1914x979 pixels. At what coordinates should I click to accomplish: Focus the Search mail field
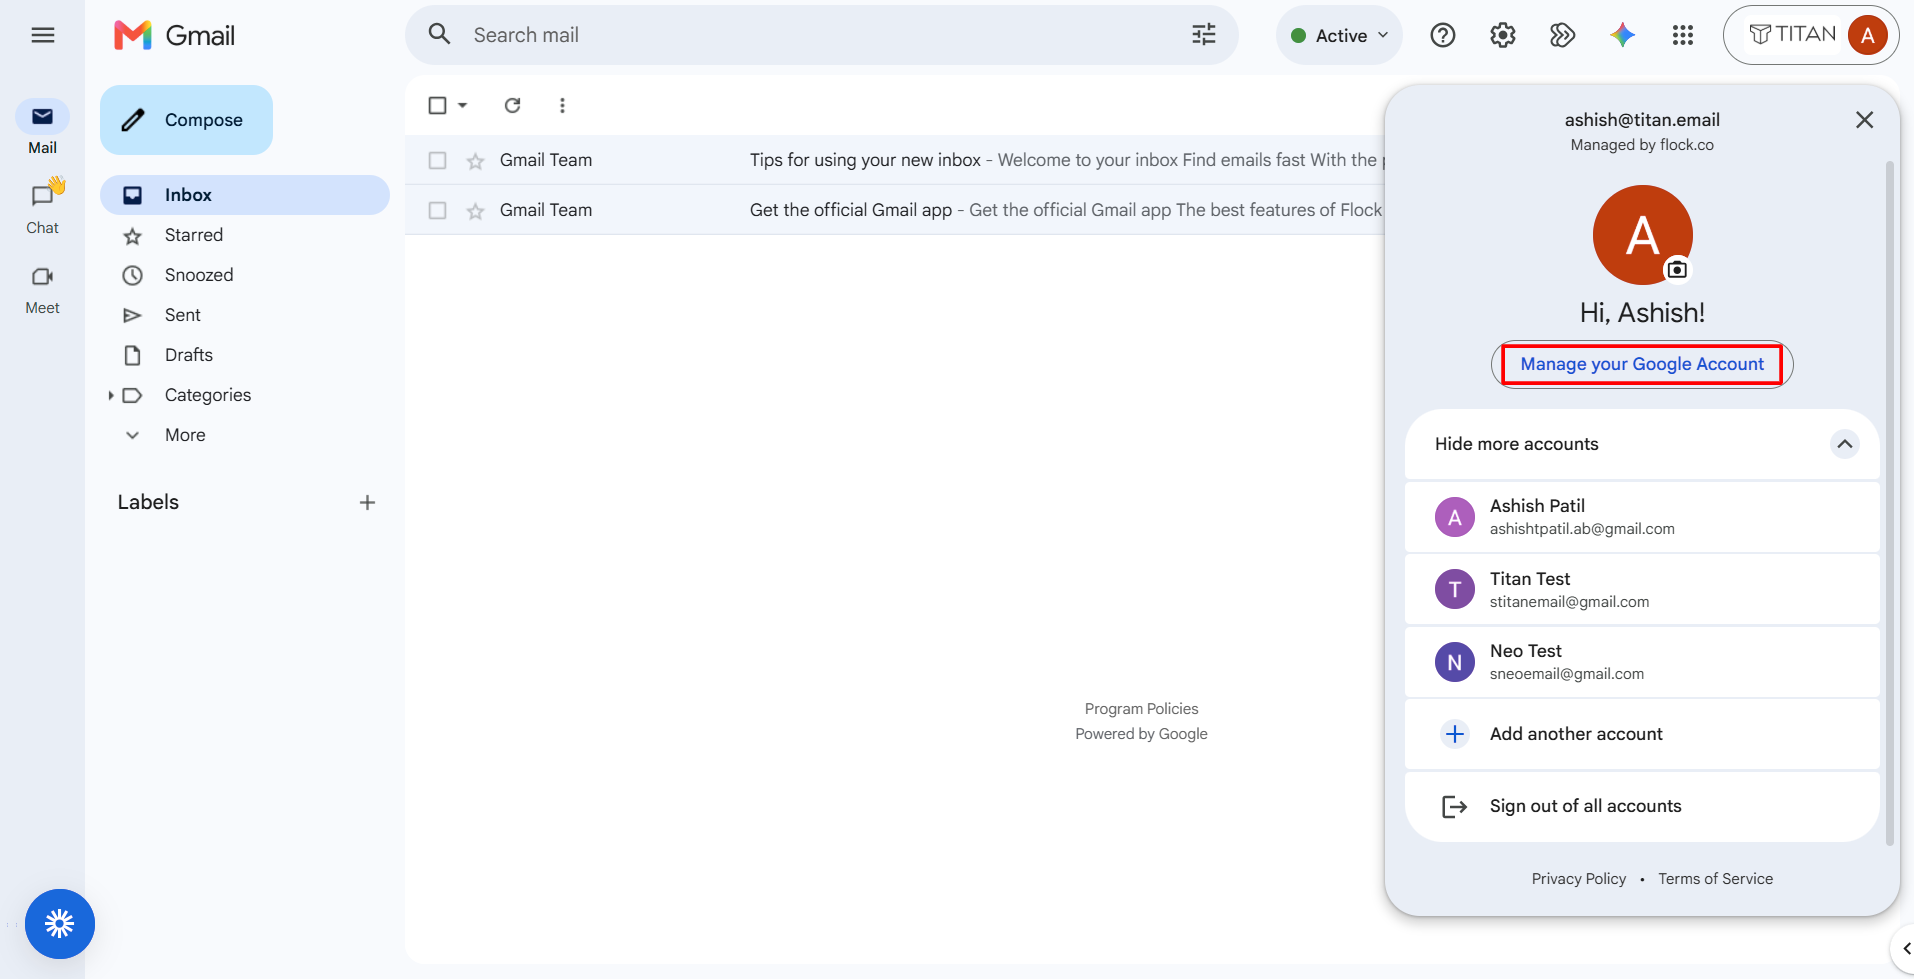pos(820,35)
